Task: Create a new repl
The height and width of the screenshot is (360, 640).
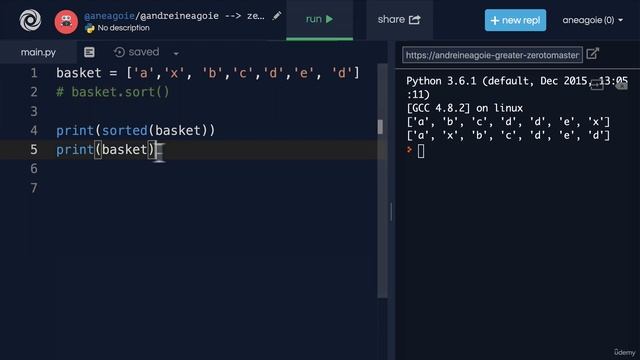Action: tap(515, 20)
